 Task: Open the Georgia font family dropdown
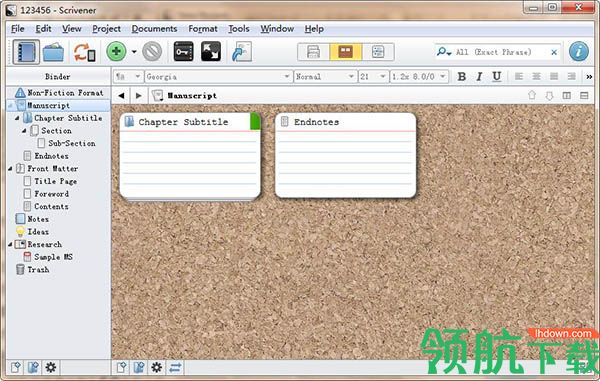(218, 77)
